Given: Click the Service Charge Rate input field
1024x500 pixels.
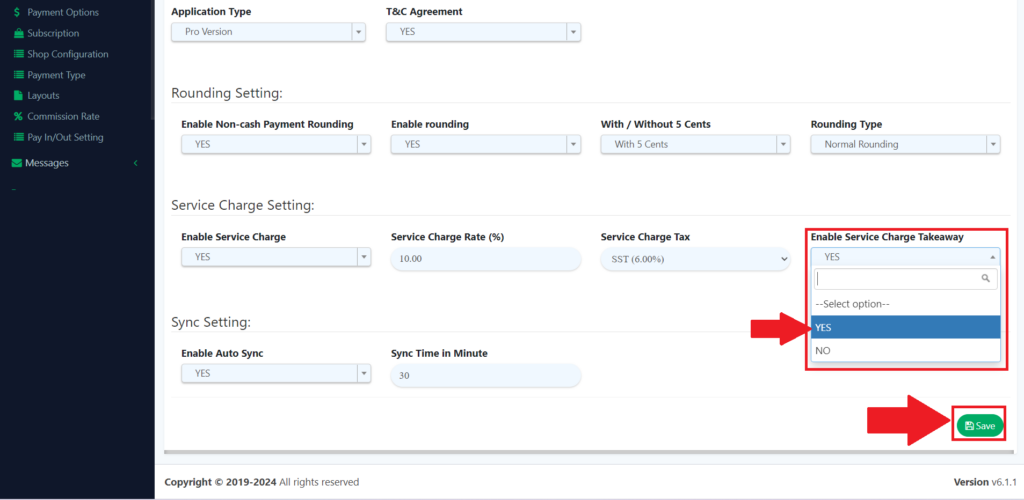Looking at the screenshot, I should [485, 259].
